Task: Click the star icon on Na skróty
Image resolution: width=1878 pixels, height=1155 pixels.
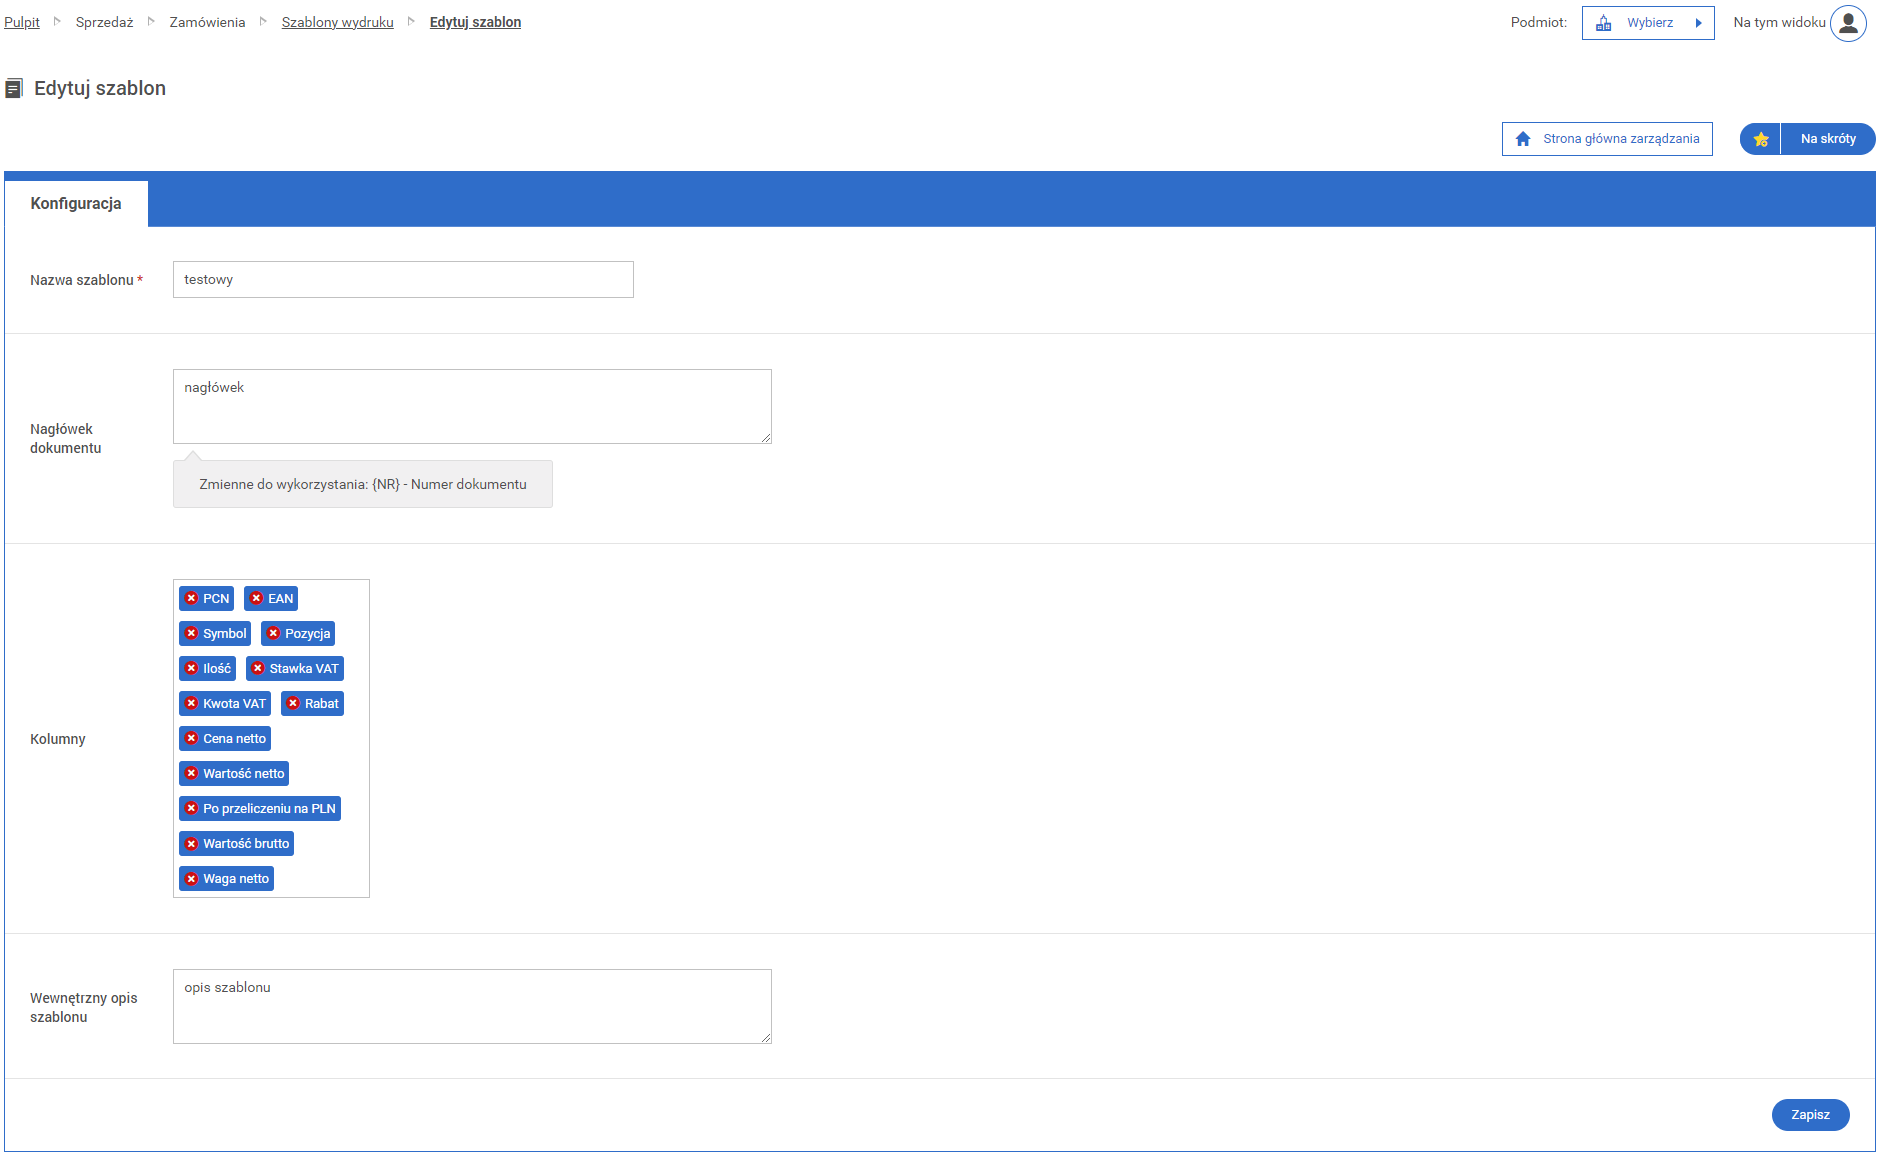Action: (x=1761, y=139)
